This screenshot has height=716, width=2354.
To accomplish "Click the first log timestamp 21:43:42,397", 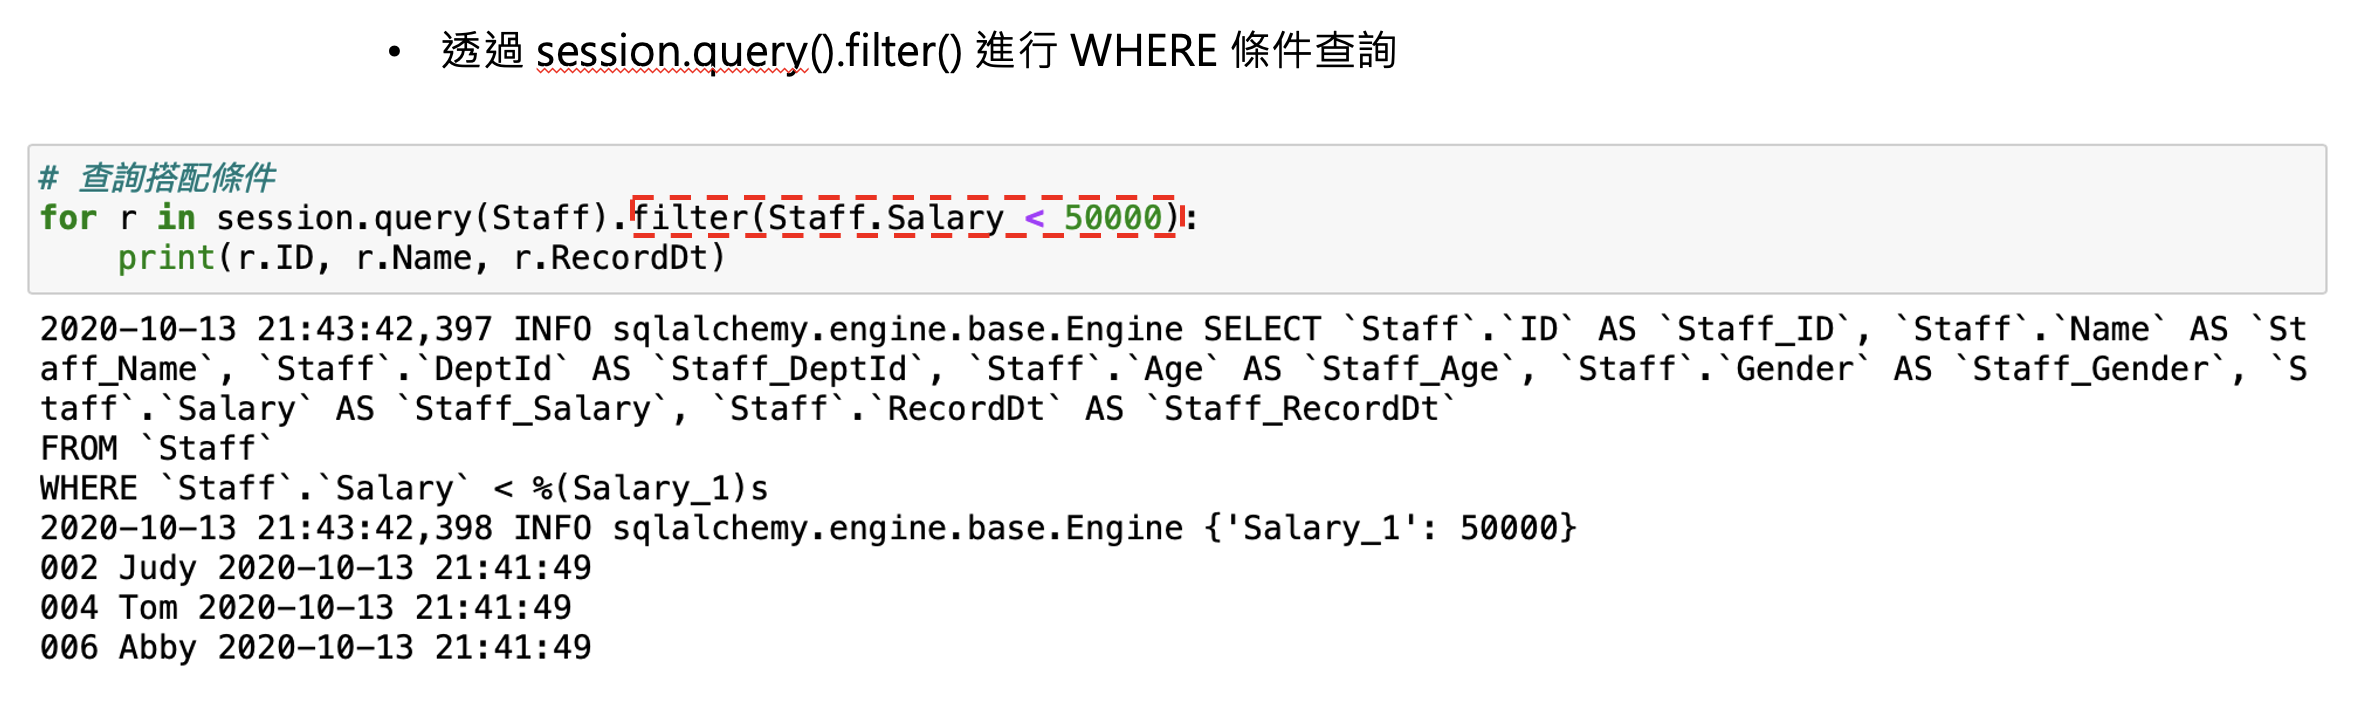I will tap(374, 329).
